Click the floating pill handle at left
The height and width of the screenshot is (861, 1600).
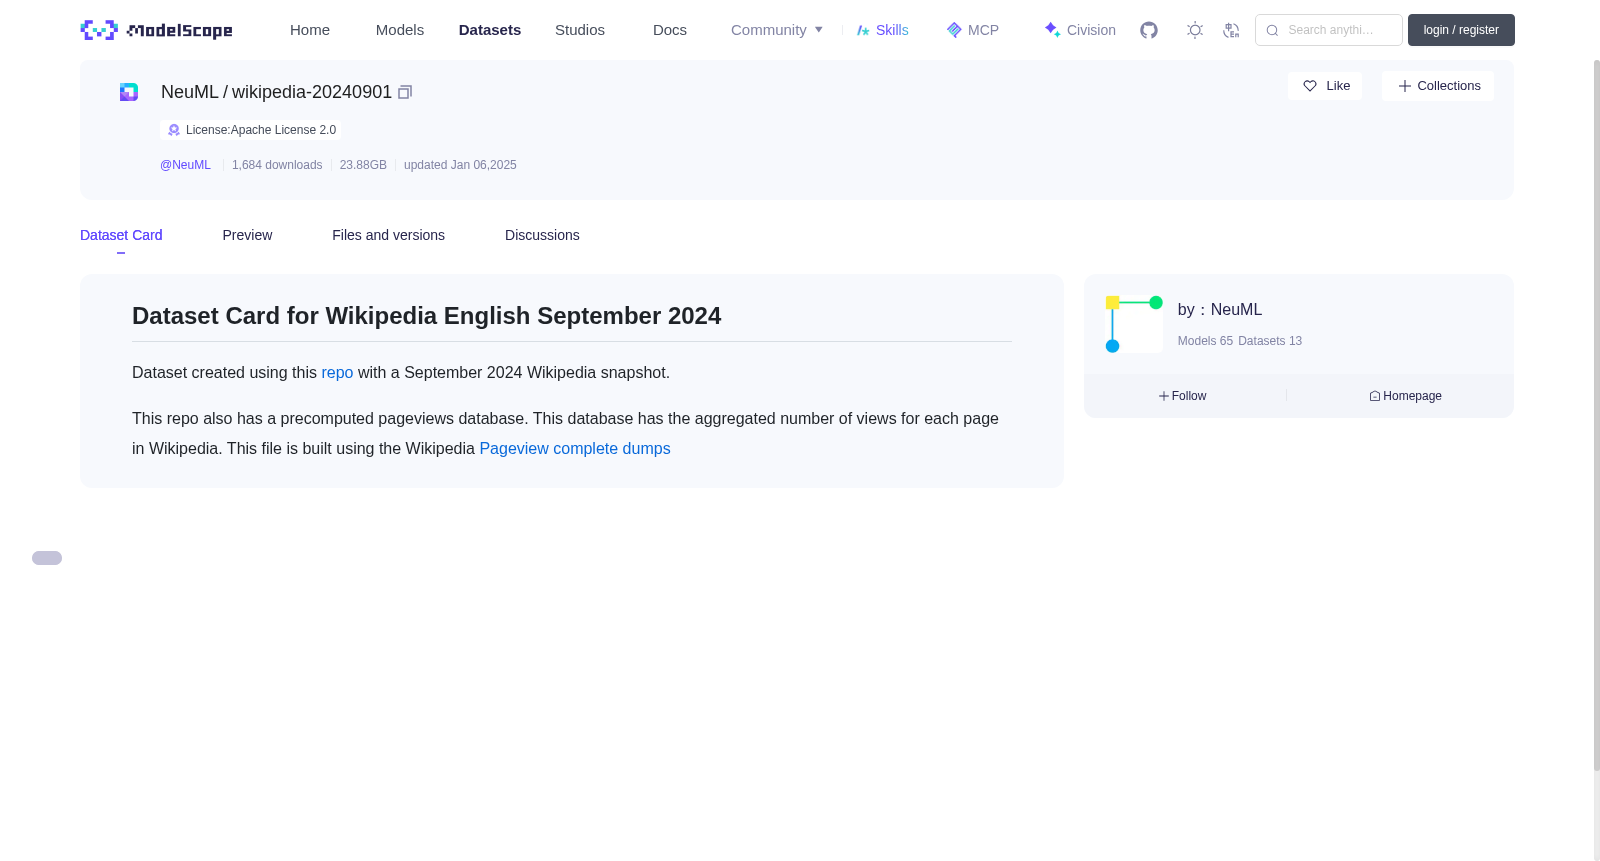point(47,558)
